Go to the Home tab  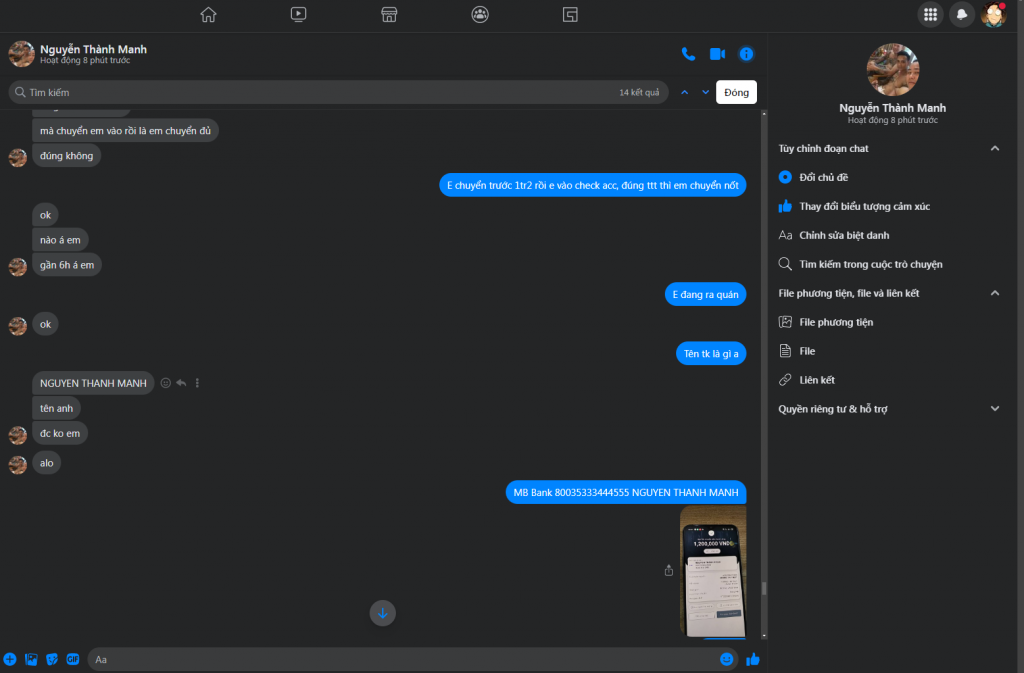click(208, 14)
